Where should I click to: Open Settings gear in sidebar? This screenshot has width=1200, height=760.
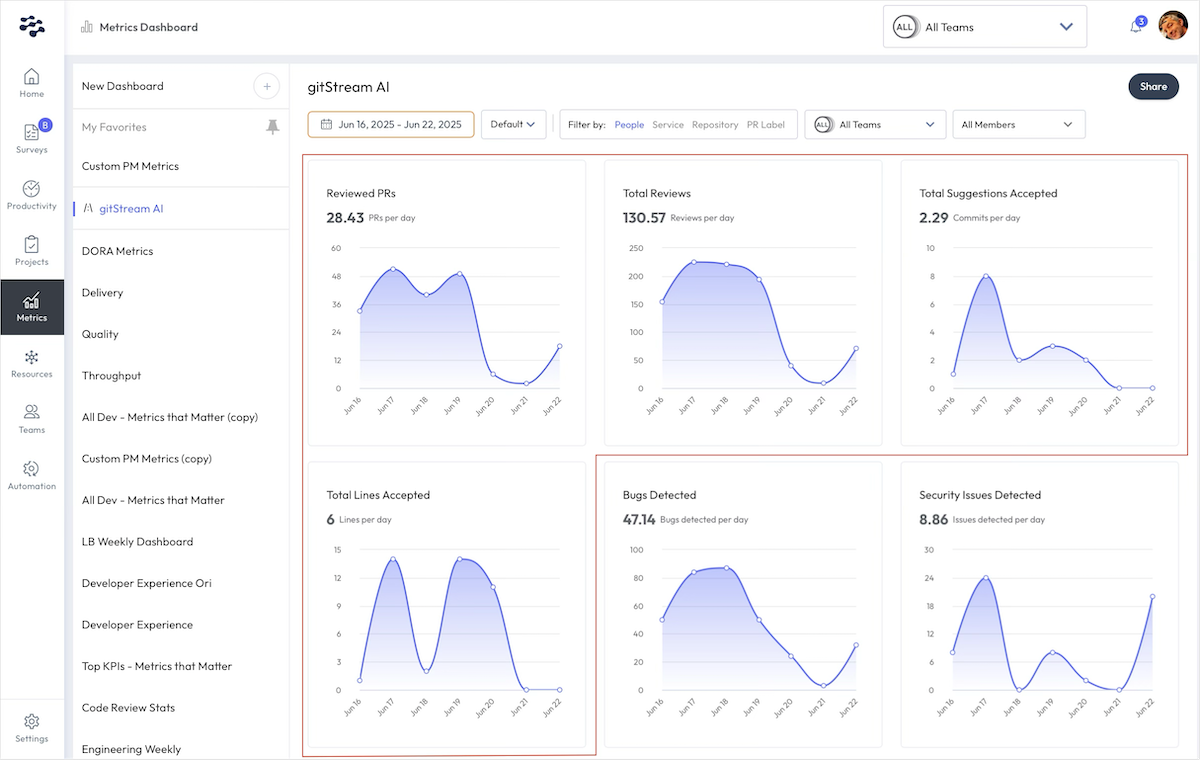click(32, 728)
